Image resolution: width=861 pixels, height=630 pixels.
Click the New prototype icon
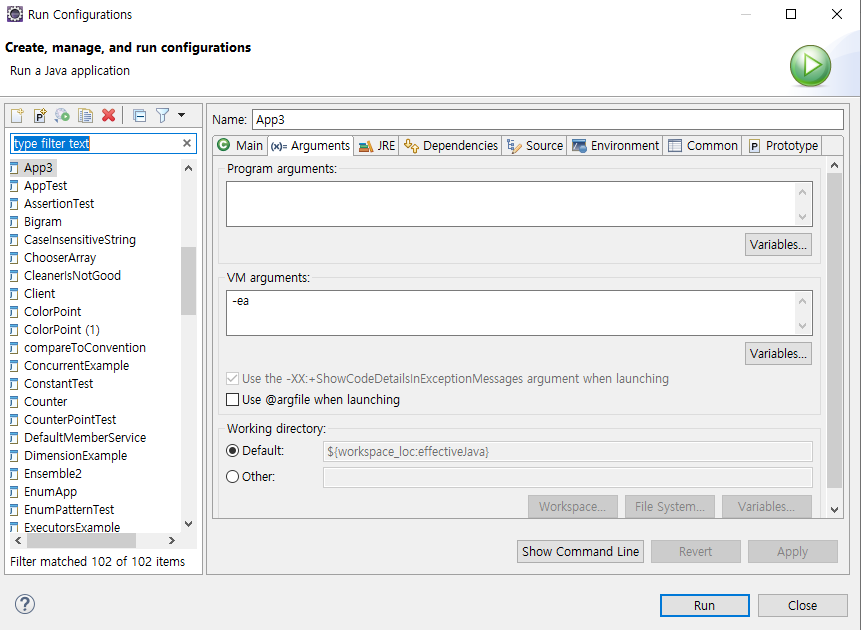click(40, 115)
